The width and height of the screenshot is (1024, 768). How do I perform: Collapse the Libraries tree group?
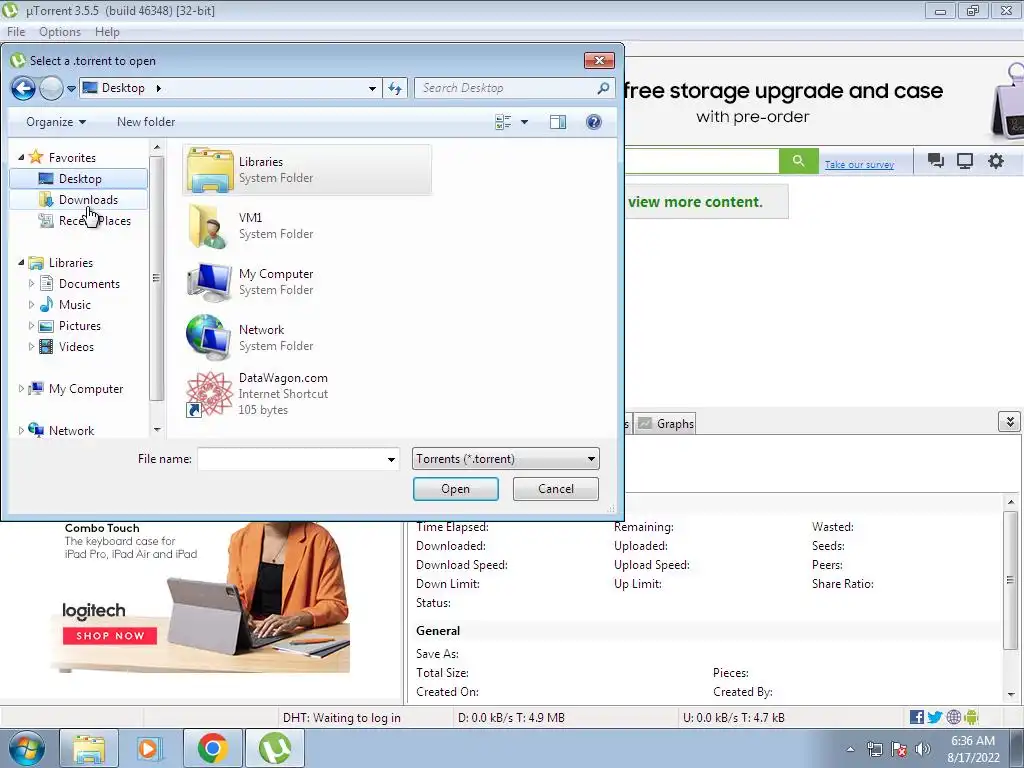click(21, 263)
